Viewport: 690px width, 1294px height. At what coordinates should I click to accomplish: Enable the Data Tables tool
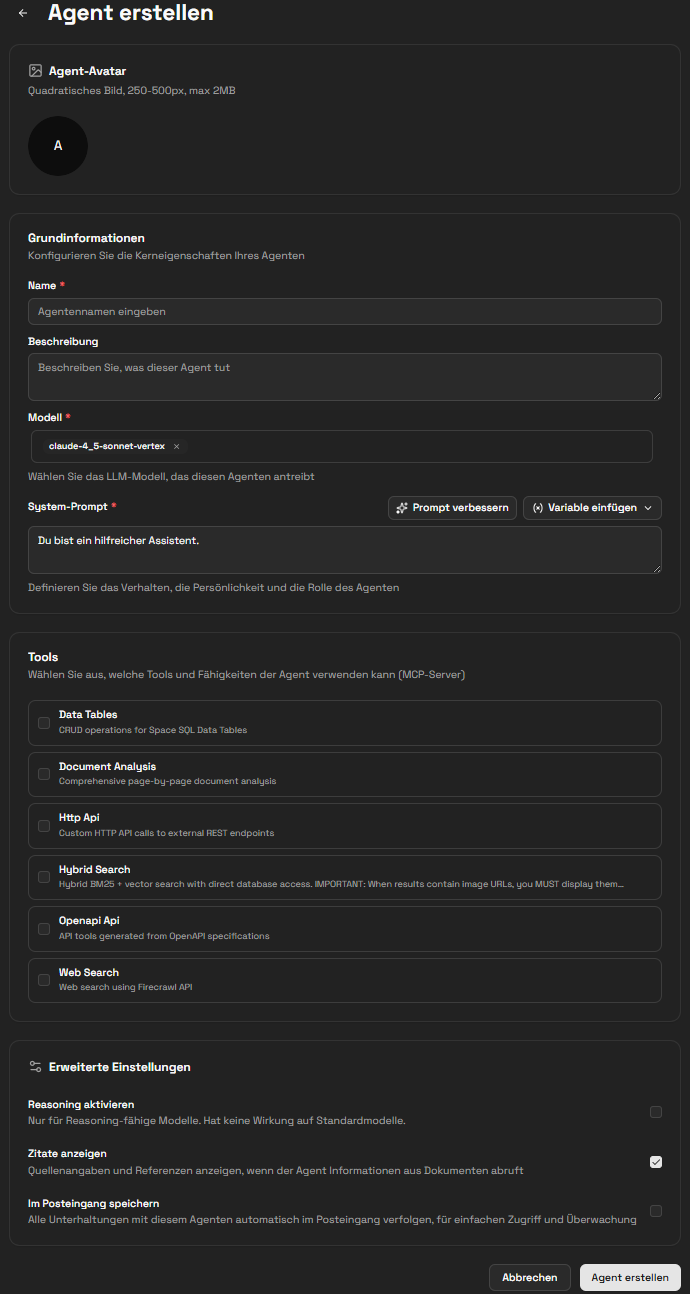[43, 721]
